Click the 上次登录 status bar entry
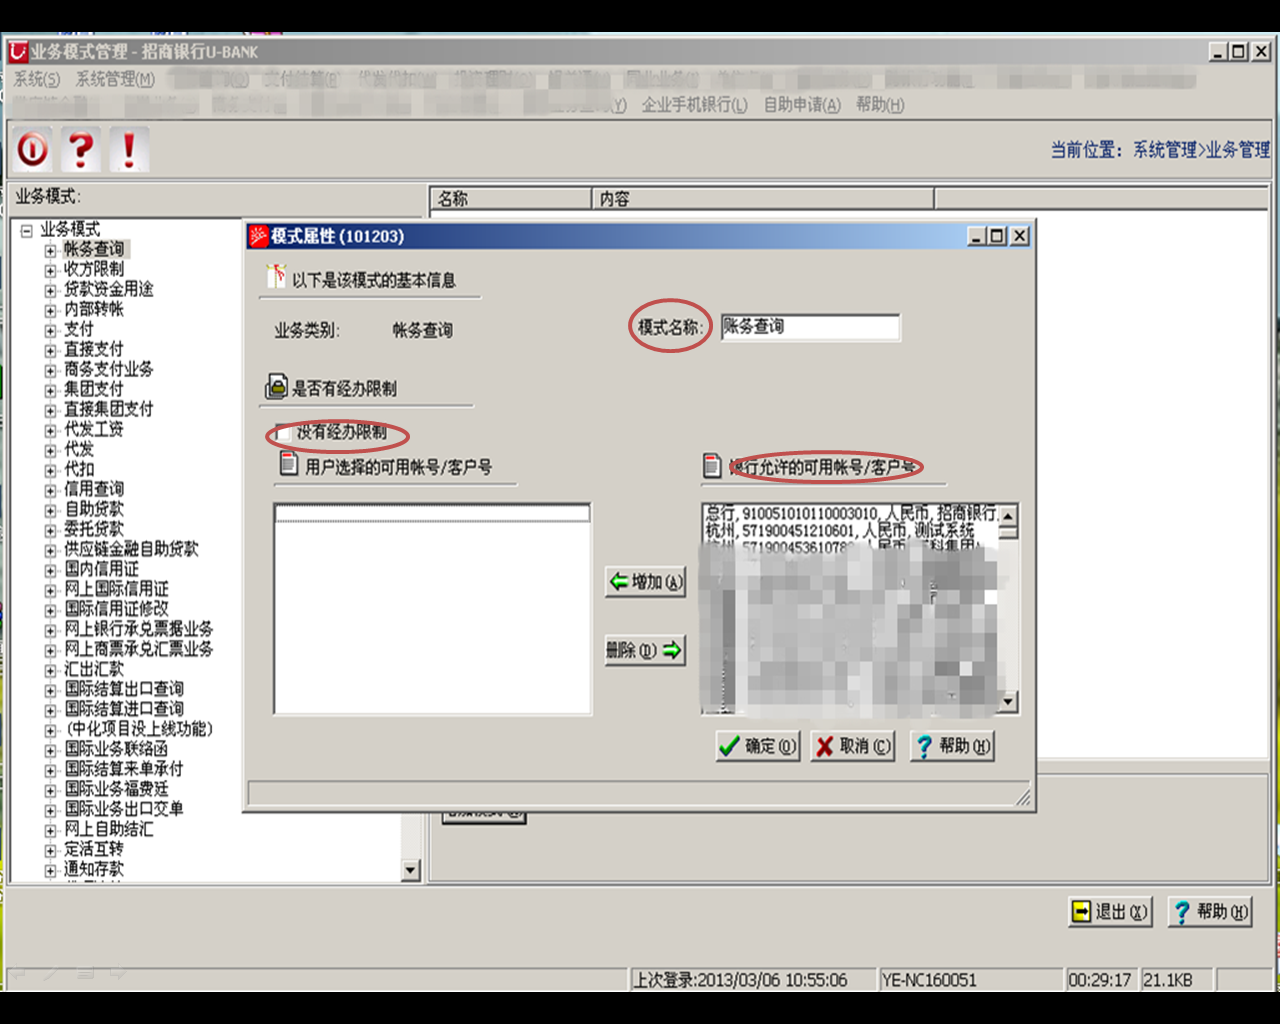Screen dimensions: 1280x1024 click(x=752, y=980)
